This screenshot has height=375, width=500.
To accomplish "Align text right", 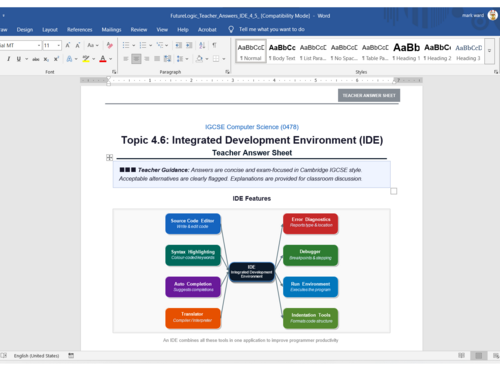I will pyautogui.click(x=147, y=59).
